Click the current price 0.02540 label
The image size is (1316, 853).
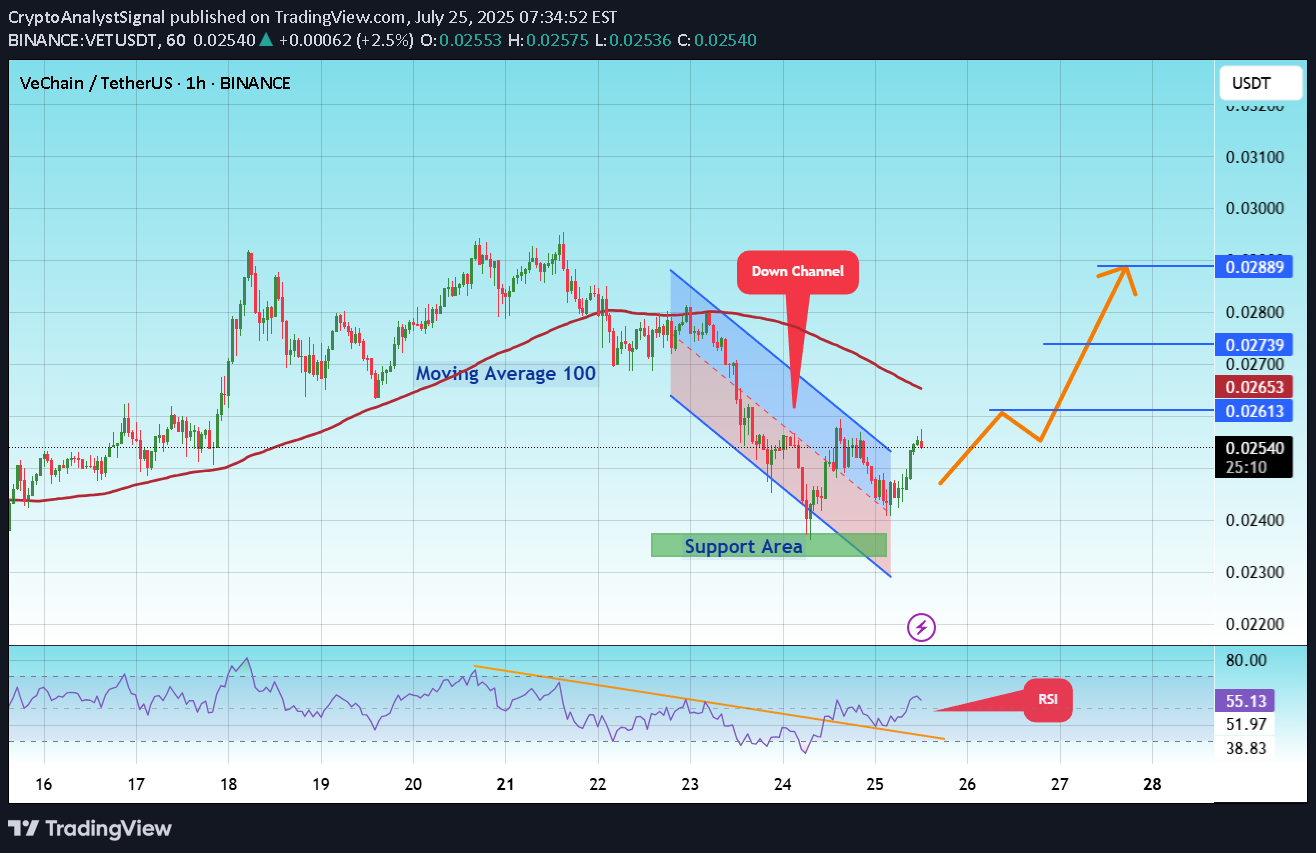coord(1255,447)
